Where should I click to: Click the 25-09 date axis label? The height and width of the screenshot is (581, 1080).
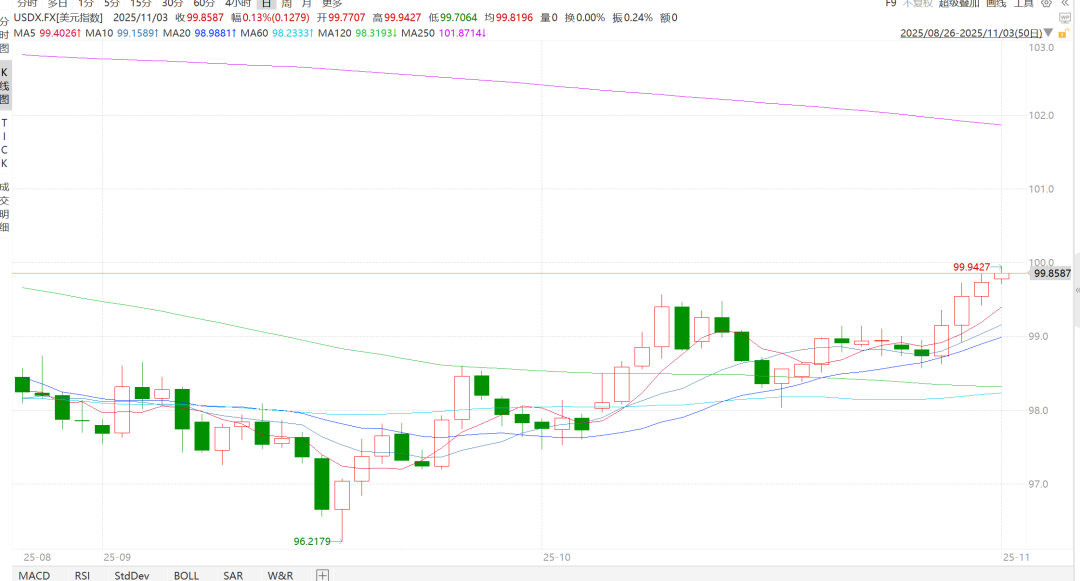(117, 558)
